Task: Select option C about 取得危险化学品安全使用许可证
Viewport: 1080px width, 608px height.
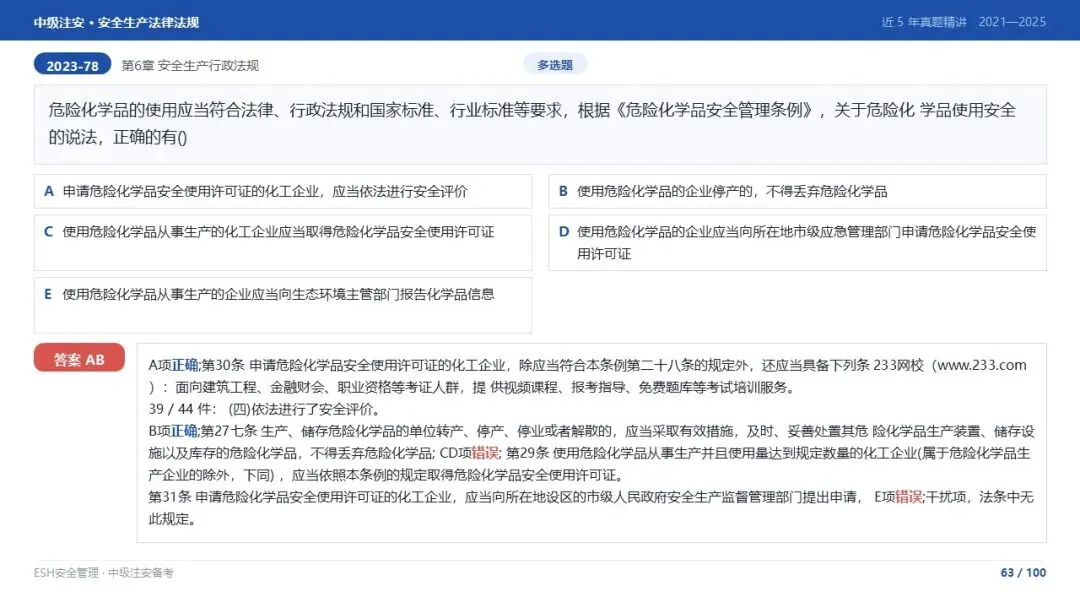Action: [x=283, y=242]
